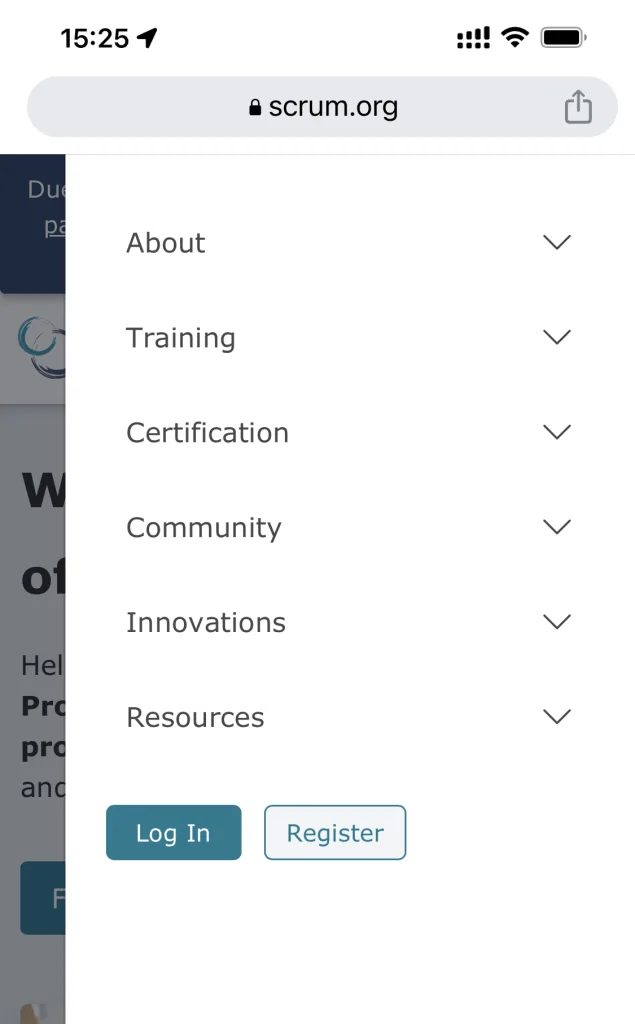This screenshot has width=635, height=1024.
Task: Tap the Wi-Fi status icon
Action: [515, 37]
